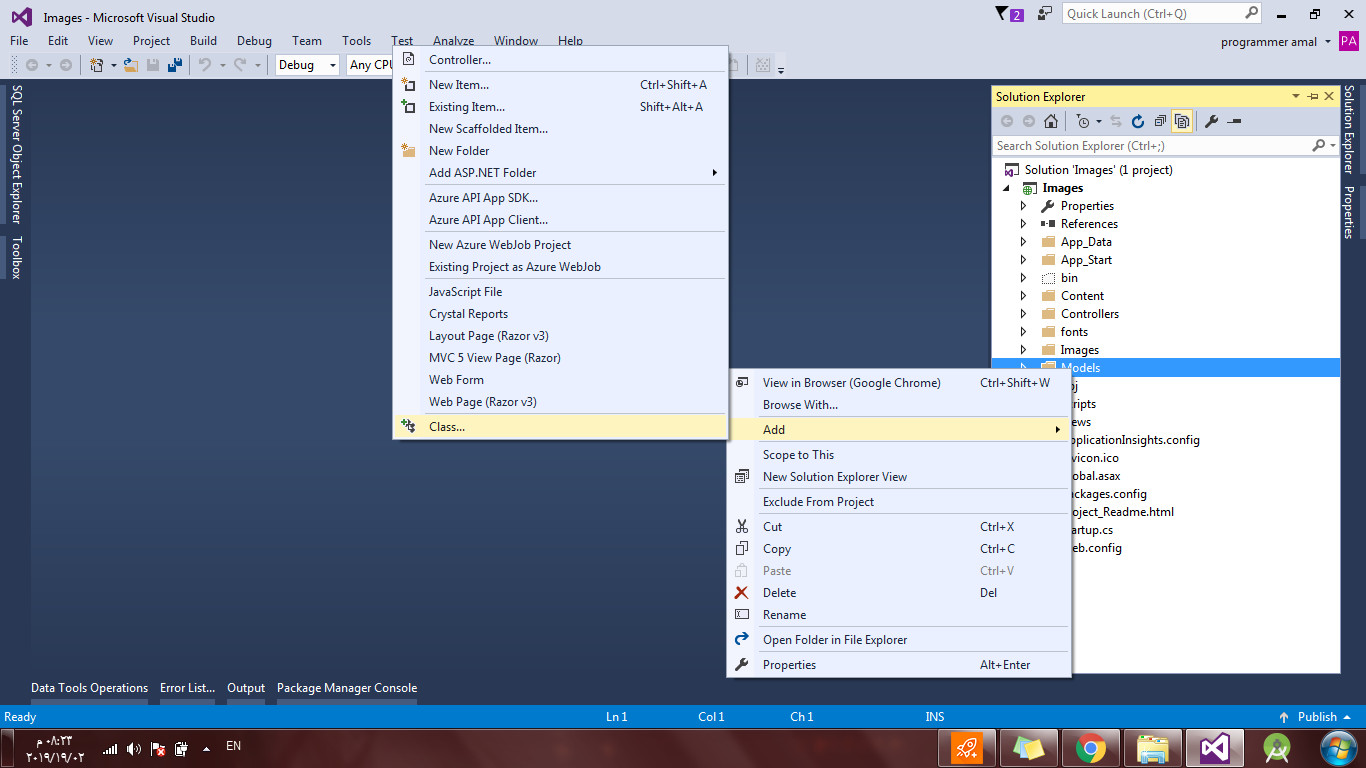Select the fonts folder in the tree

pyautogui.click(x=1074, y=332)
